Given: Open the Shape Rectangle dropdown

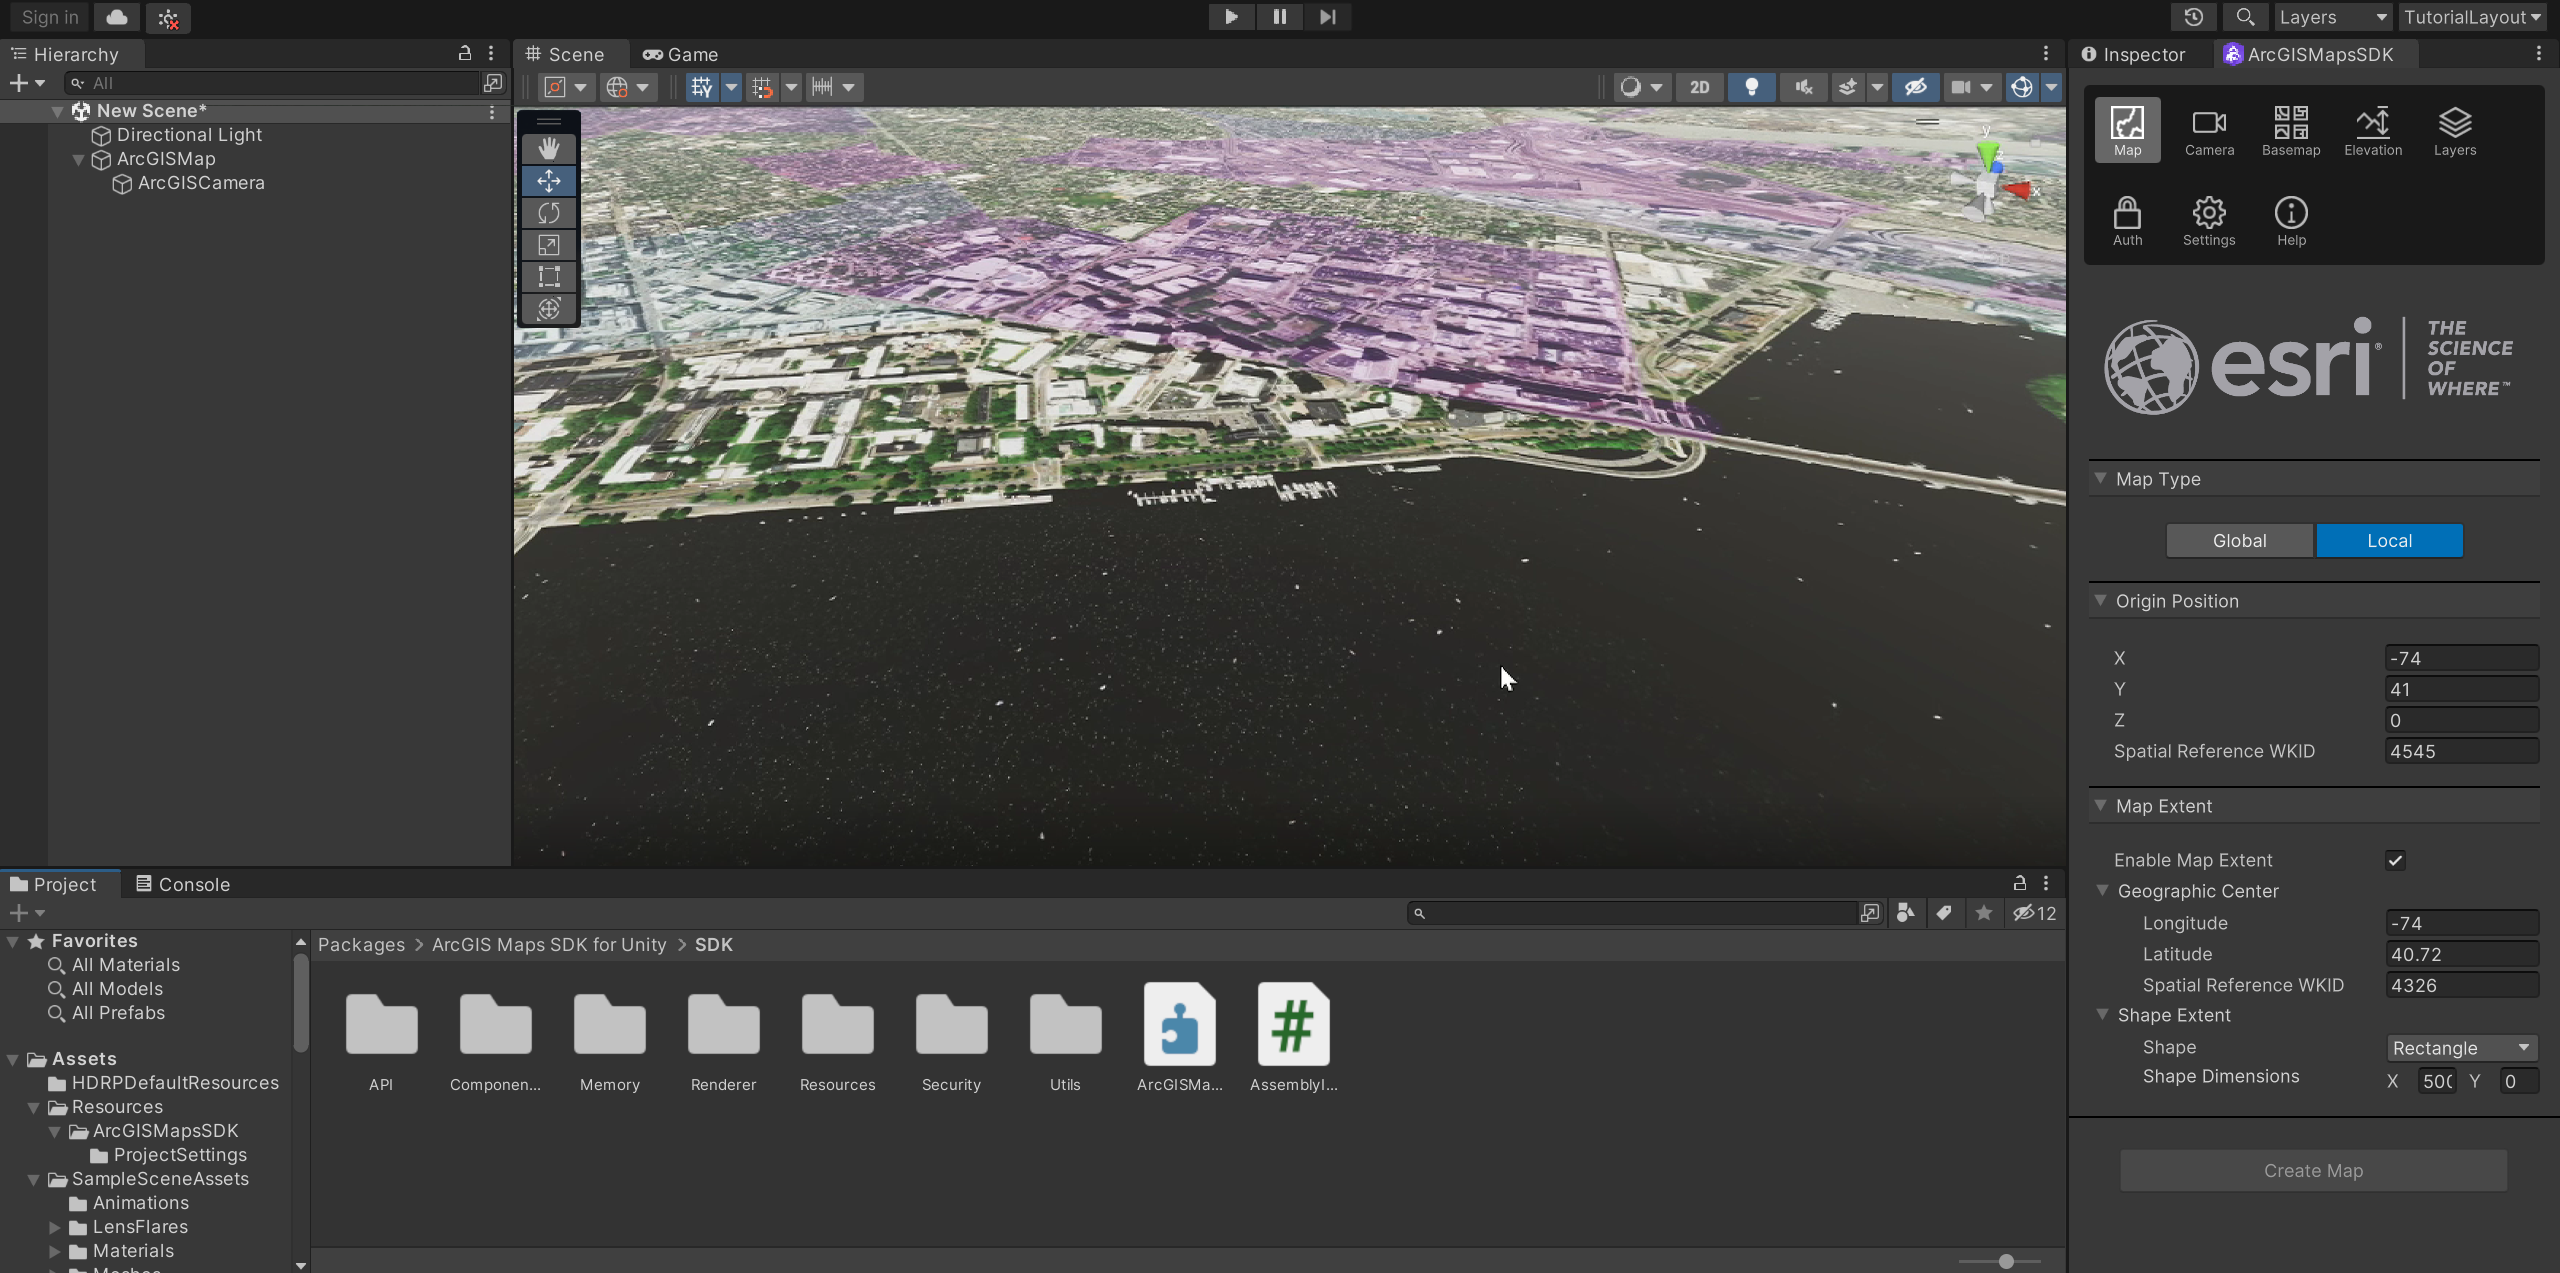Looking at the screenshot, I should click(2461, 1048).
